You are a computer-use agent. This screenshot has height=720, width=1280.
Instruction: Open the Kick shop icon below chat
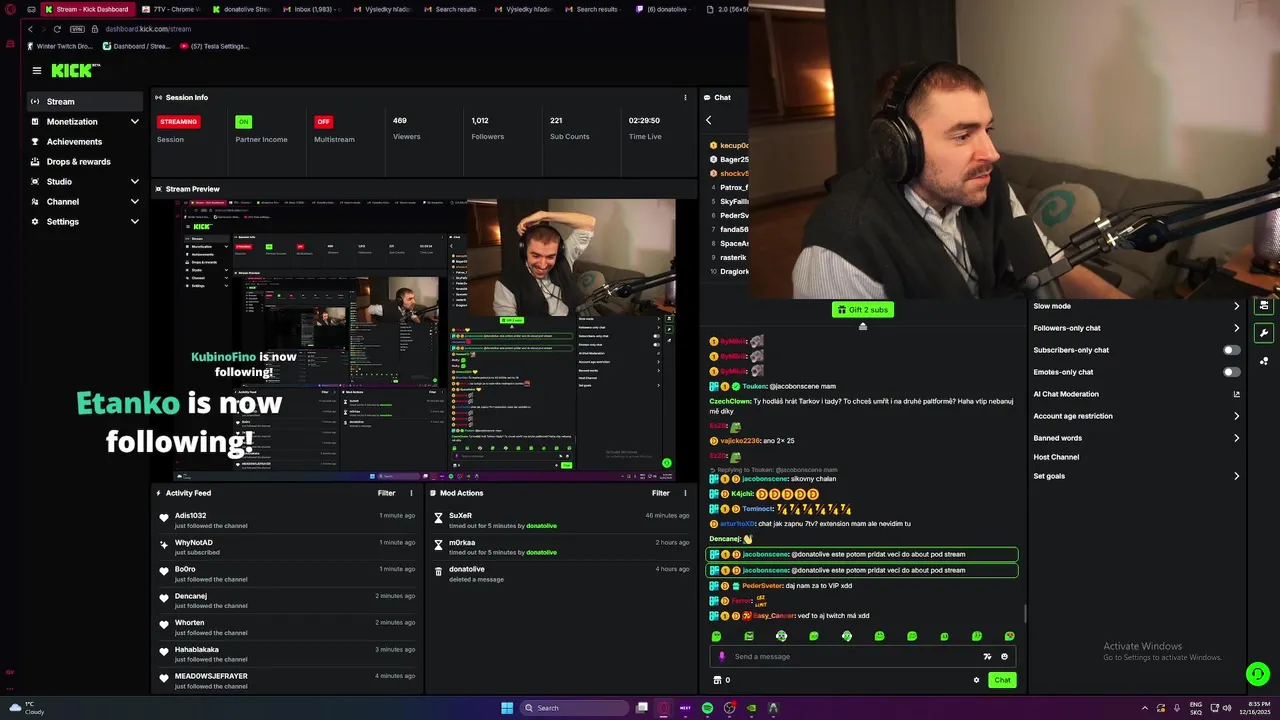click(716, 680)
